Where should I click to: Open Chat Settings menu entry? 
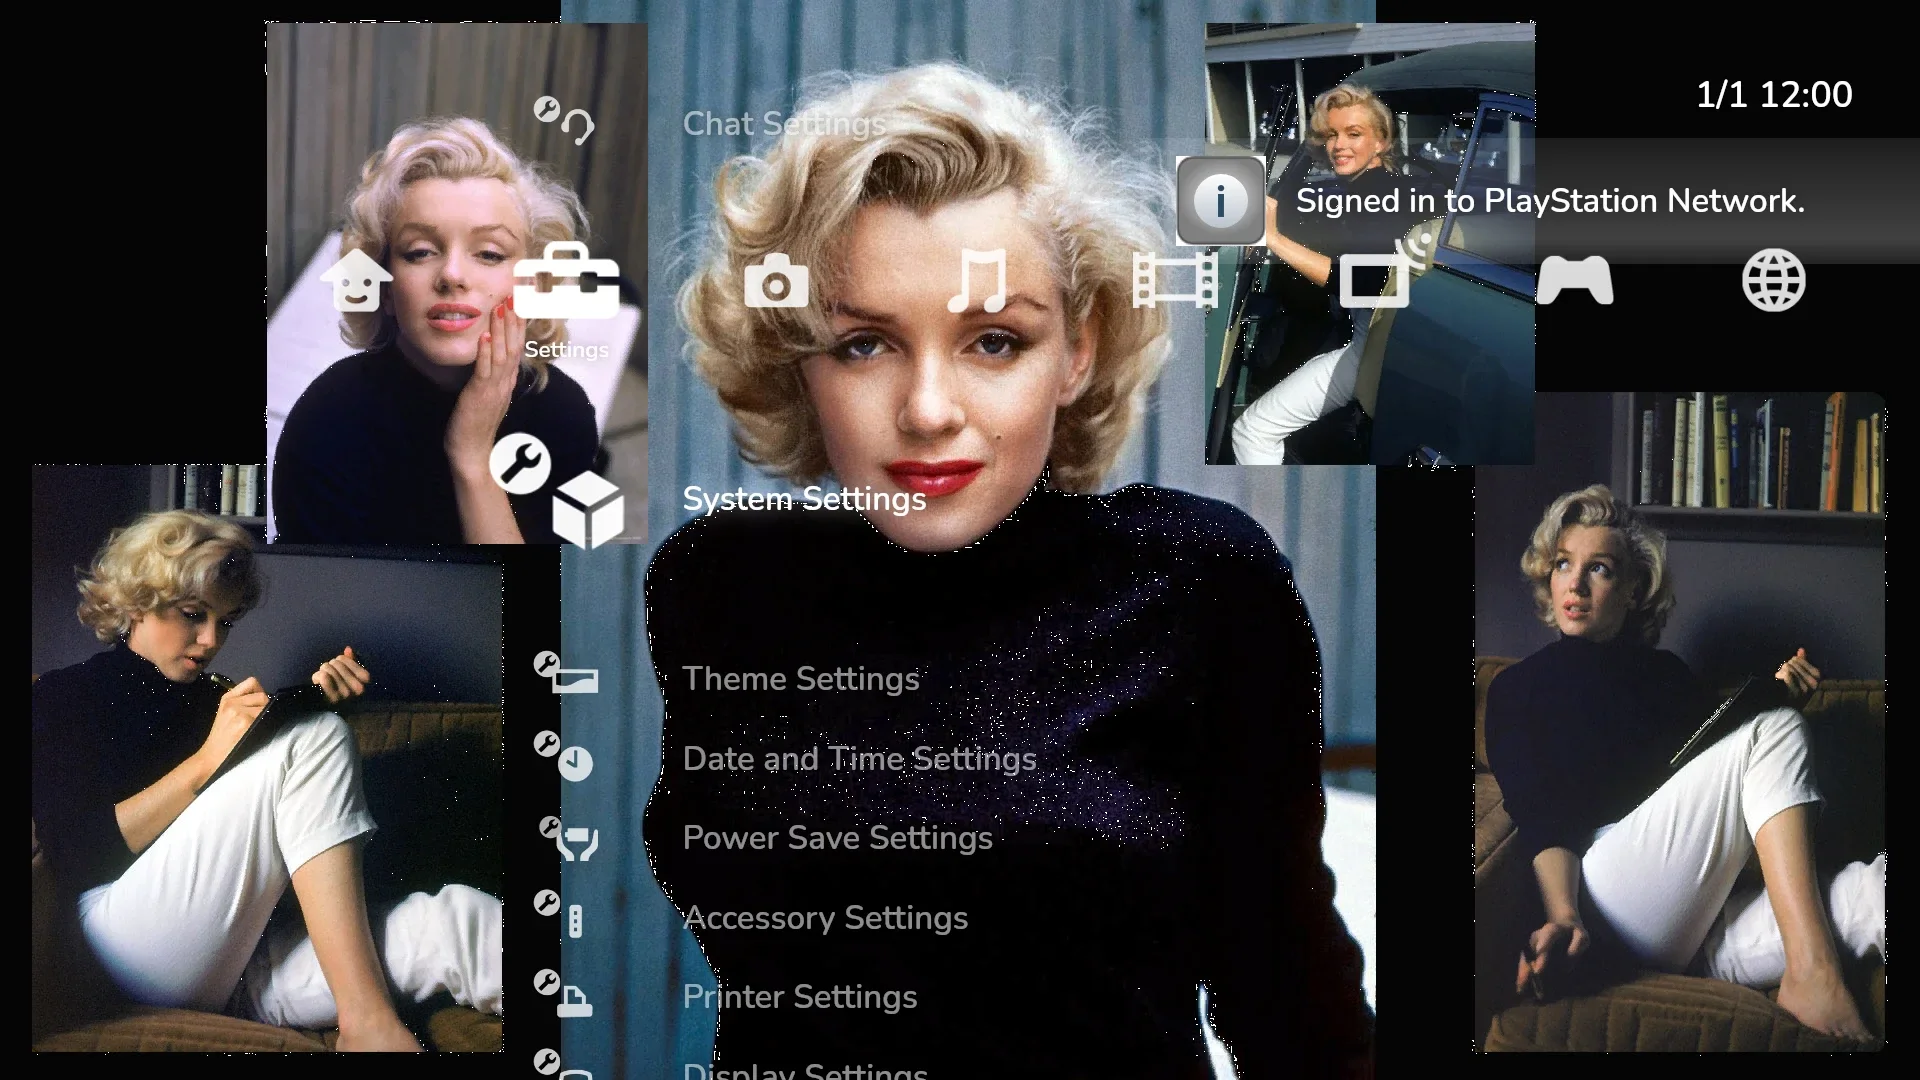coord(784,124)
